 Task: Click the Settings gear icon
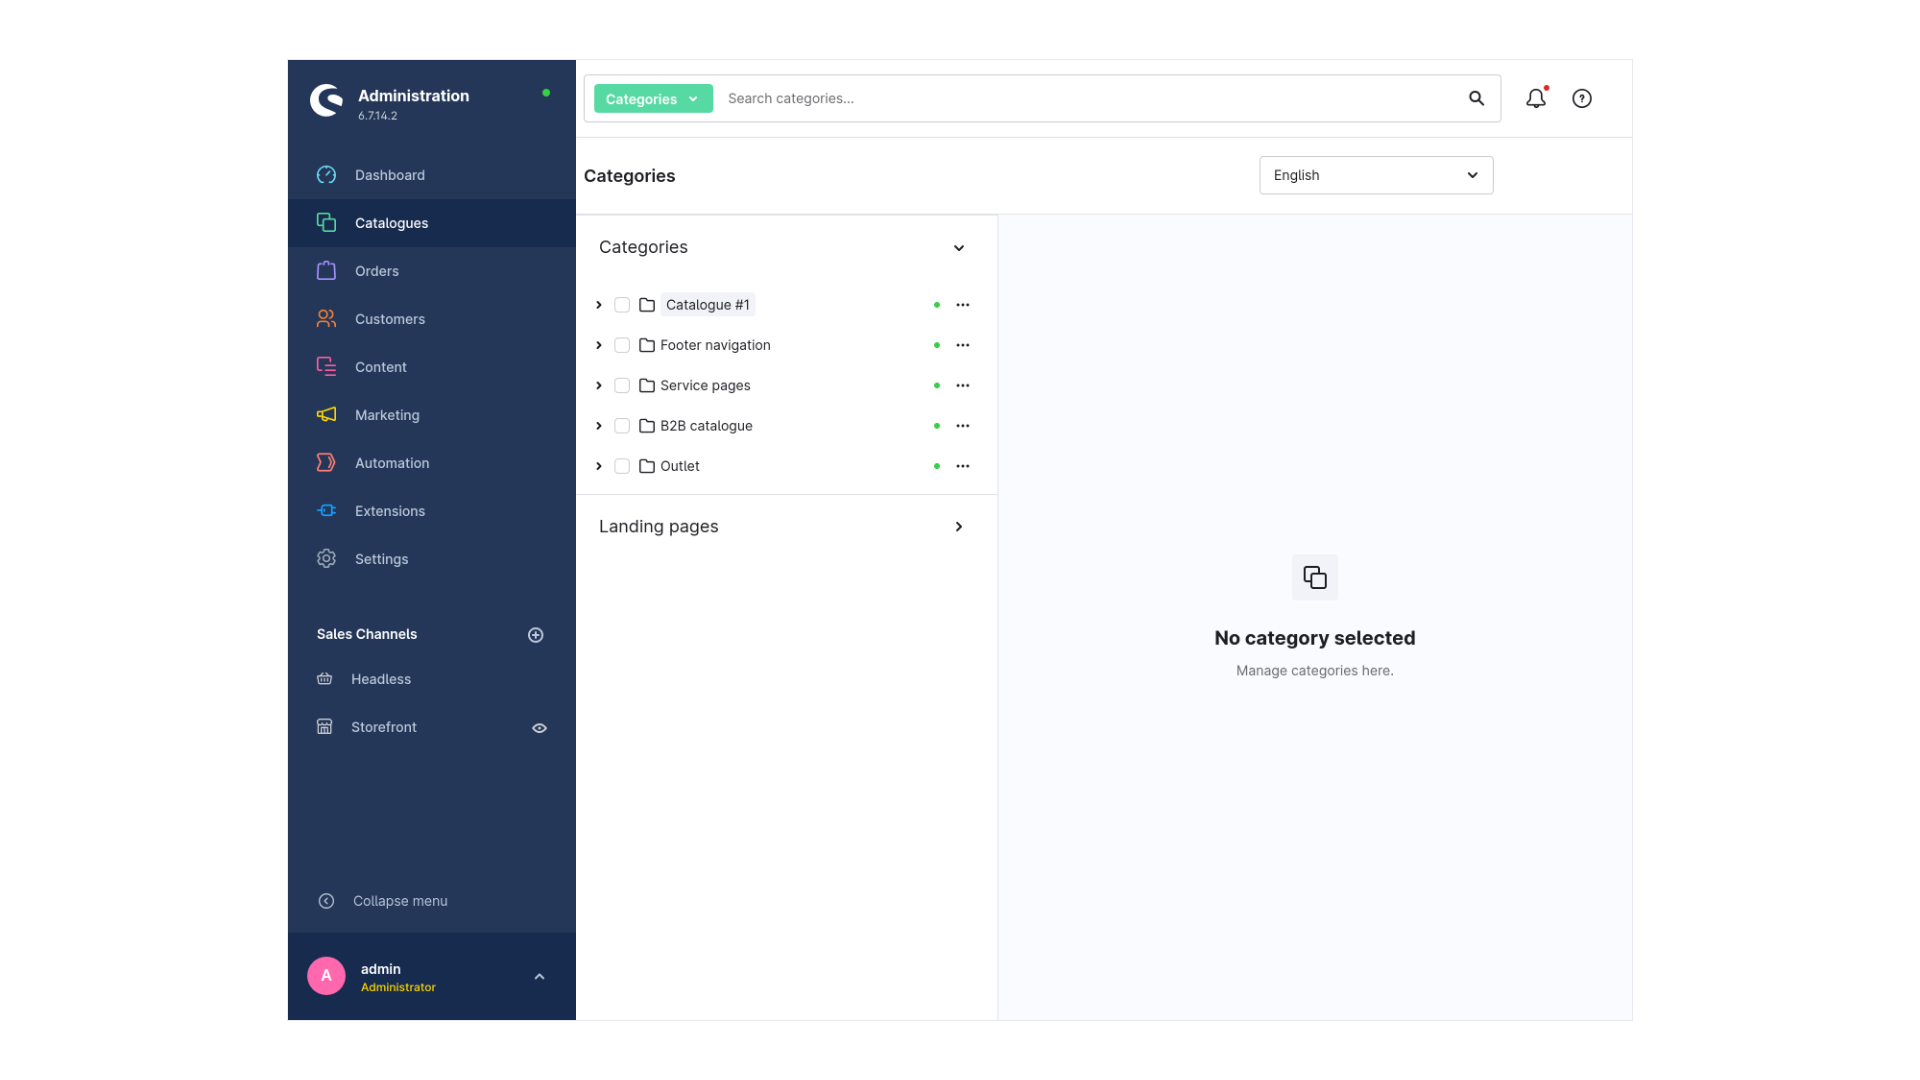point(326,559)
